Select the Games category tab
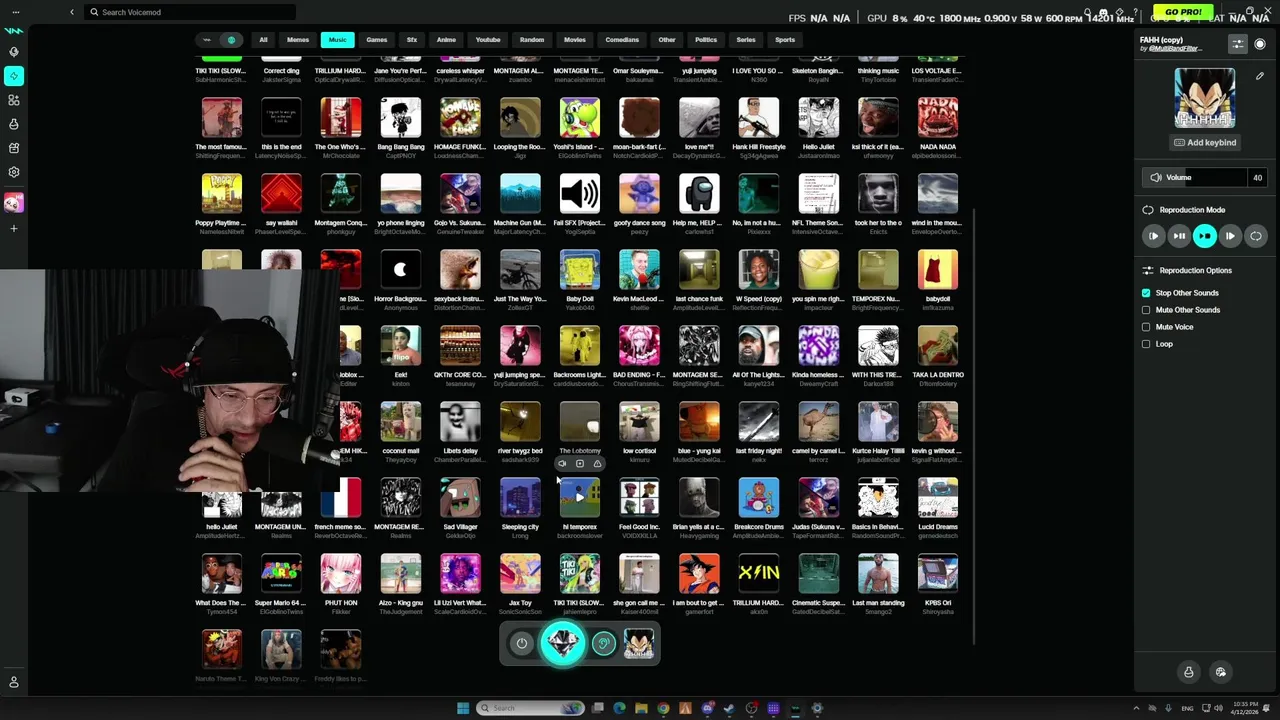 377,40
